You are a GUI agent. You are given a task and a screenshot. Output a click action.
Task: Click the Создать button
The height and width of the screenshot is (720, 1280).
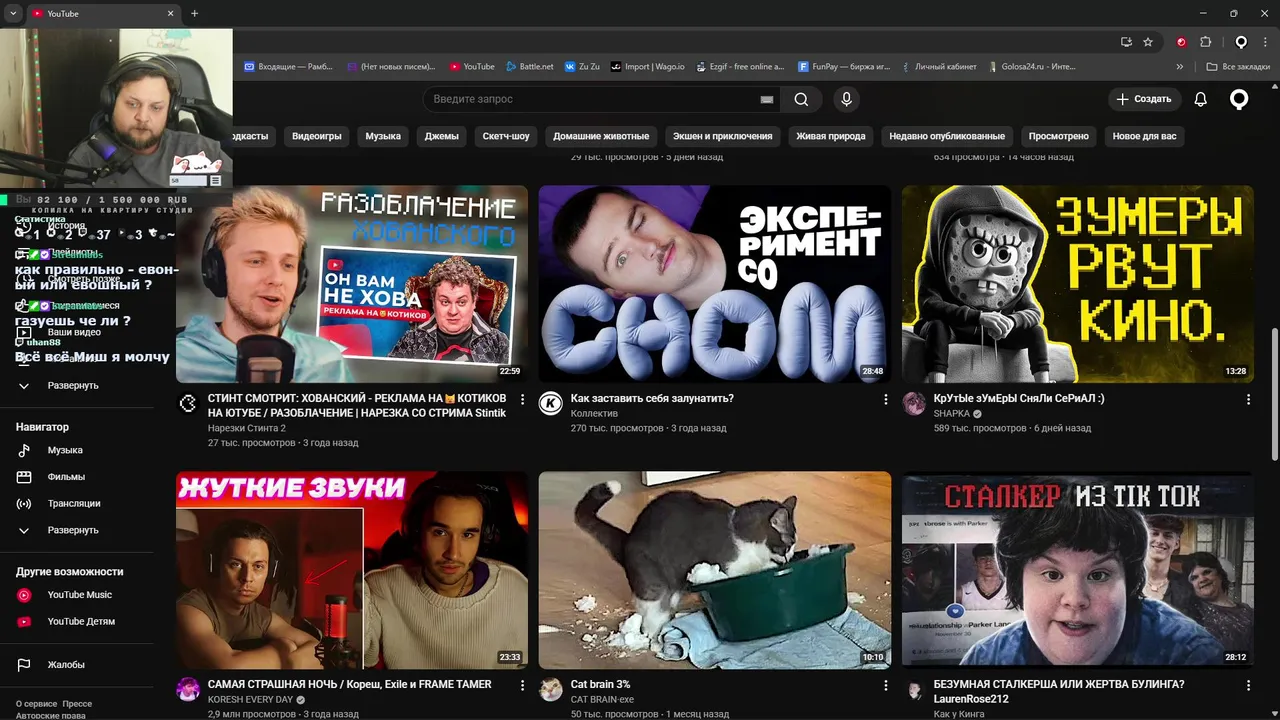pyautogui.click(x=1144, y=99)
